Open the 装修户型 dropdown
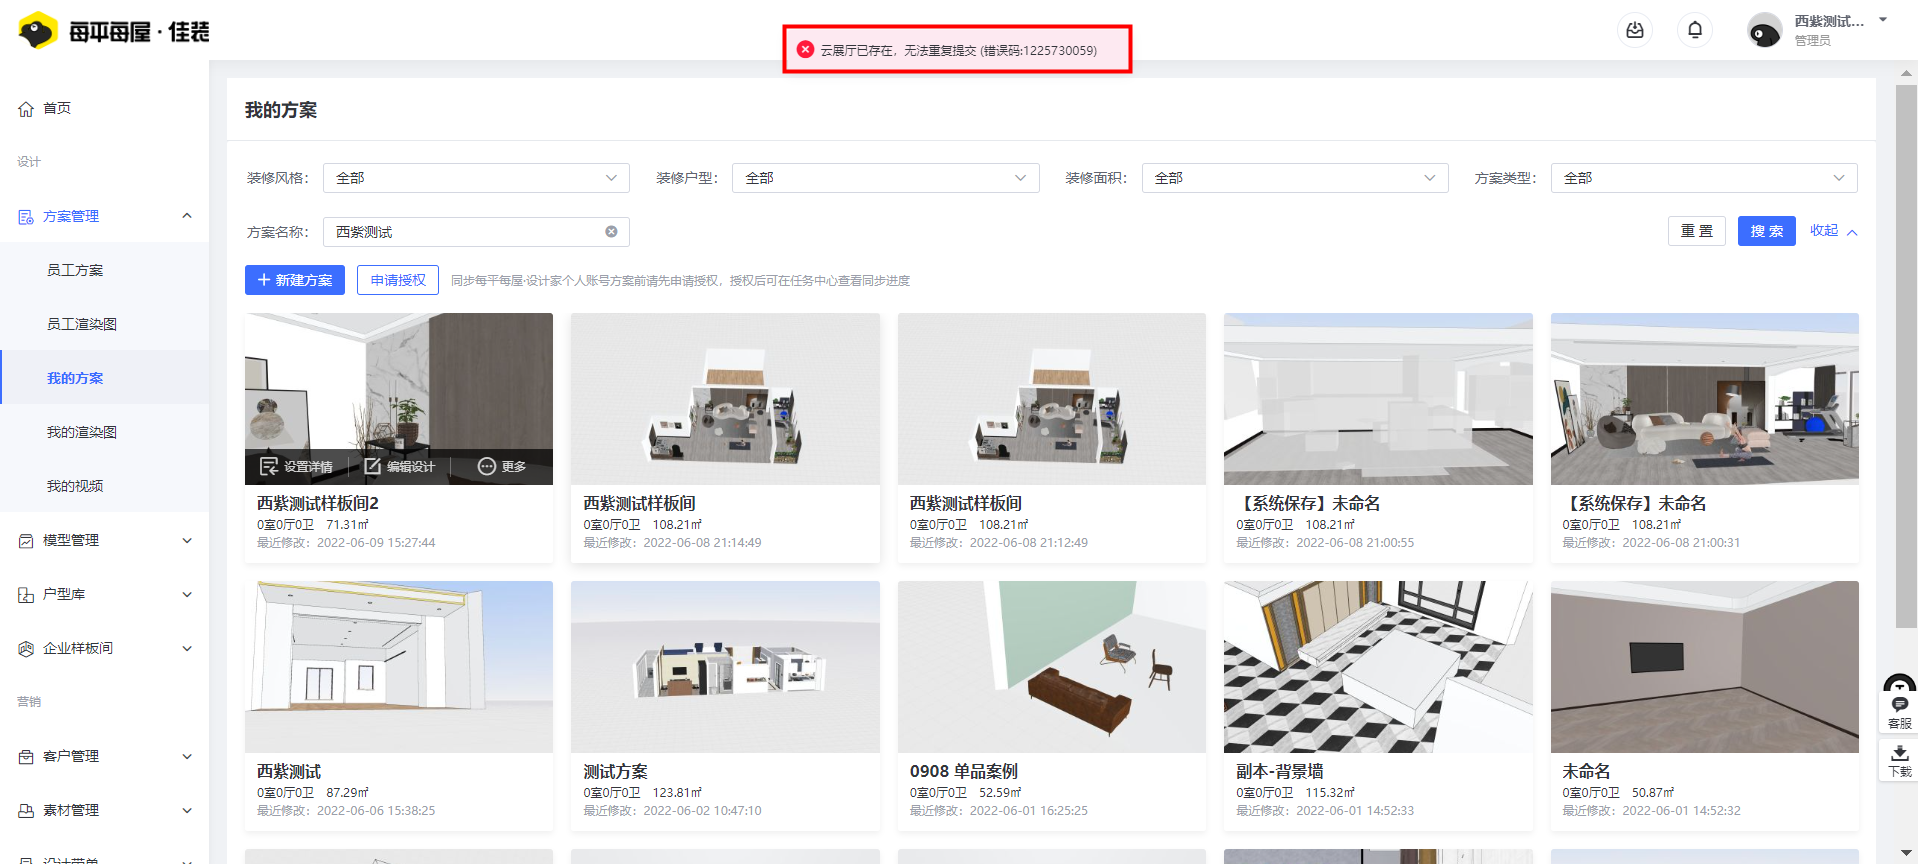This screenshot has width=1918, height=864. (886, 178)
